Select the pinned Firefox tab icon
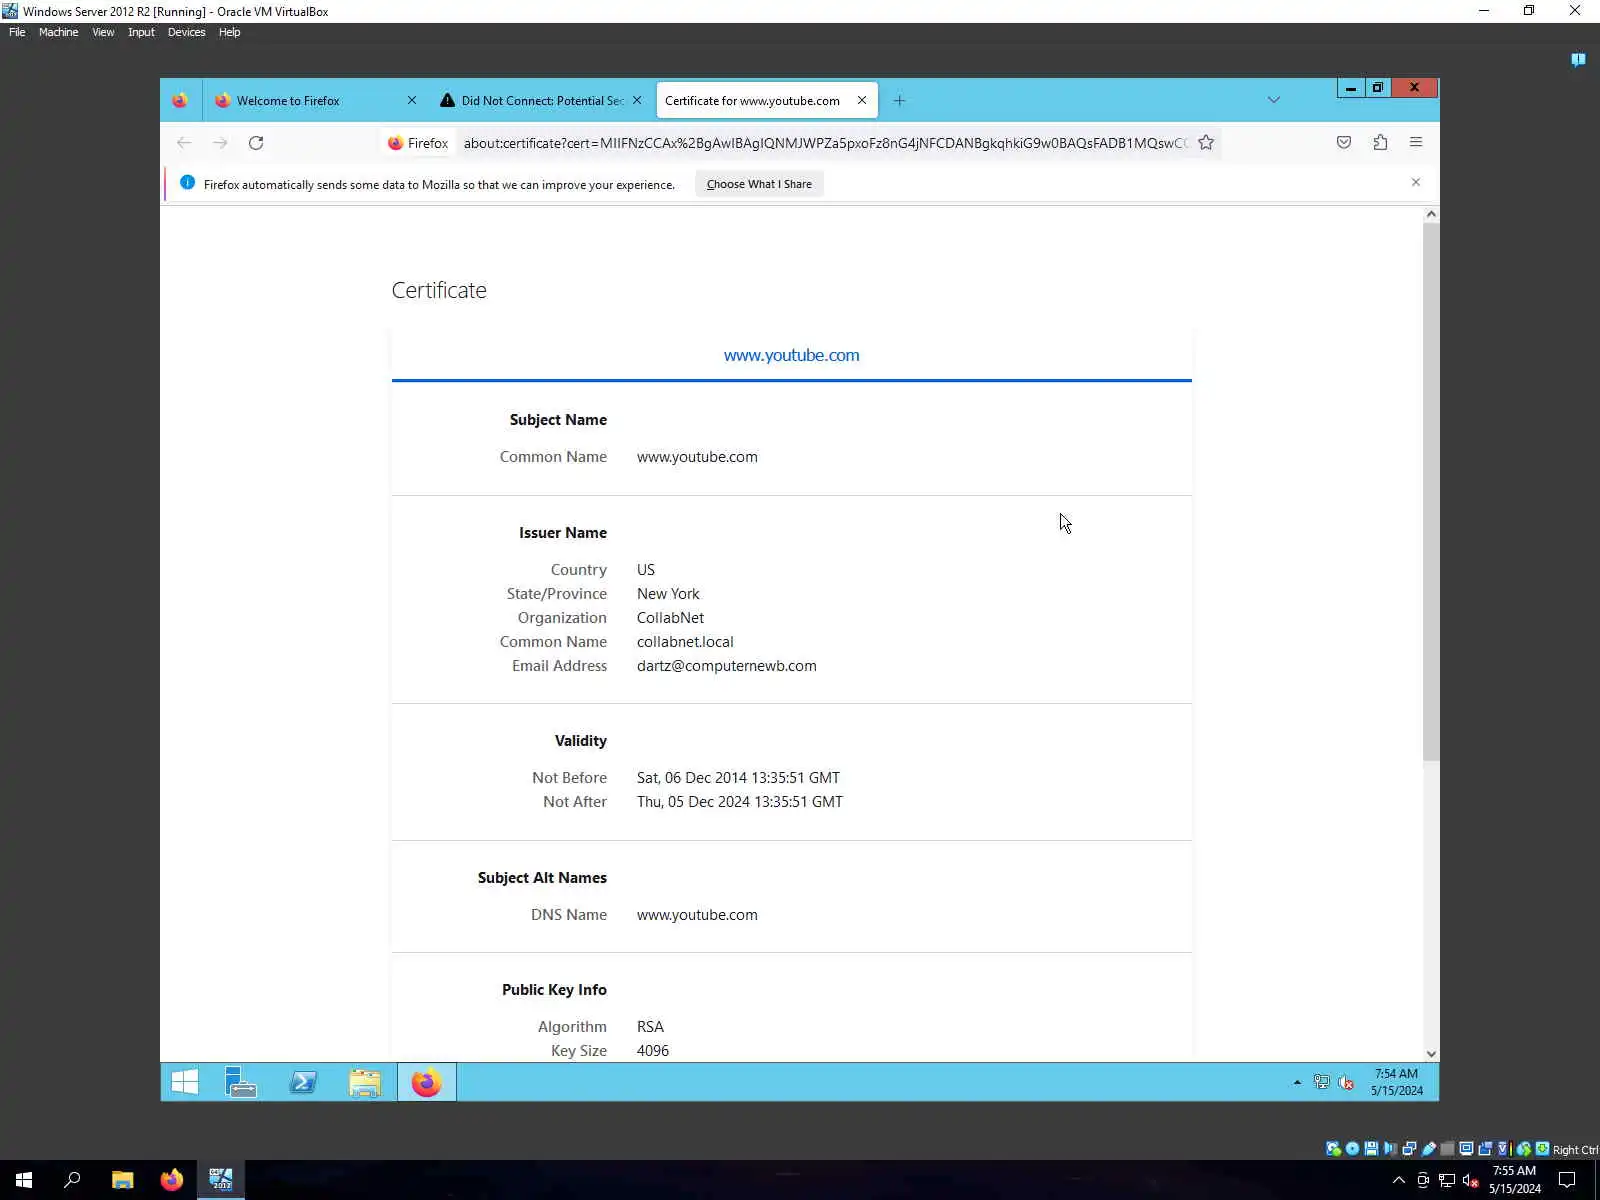Image resolution: width=1600 pixels, height=1200 pixels. pos(180,100)
